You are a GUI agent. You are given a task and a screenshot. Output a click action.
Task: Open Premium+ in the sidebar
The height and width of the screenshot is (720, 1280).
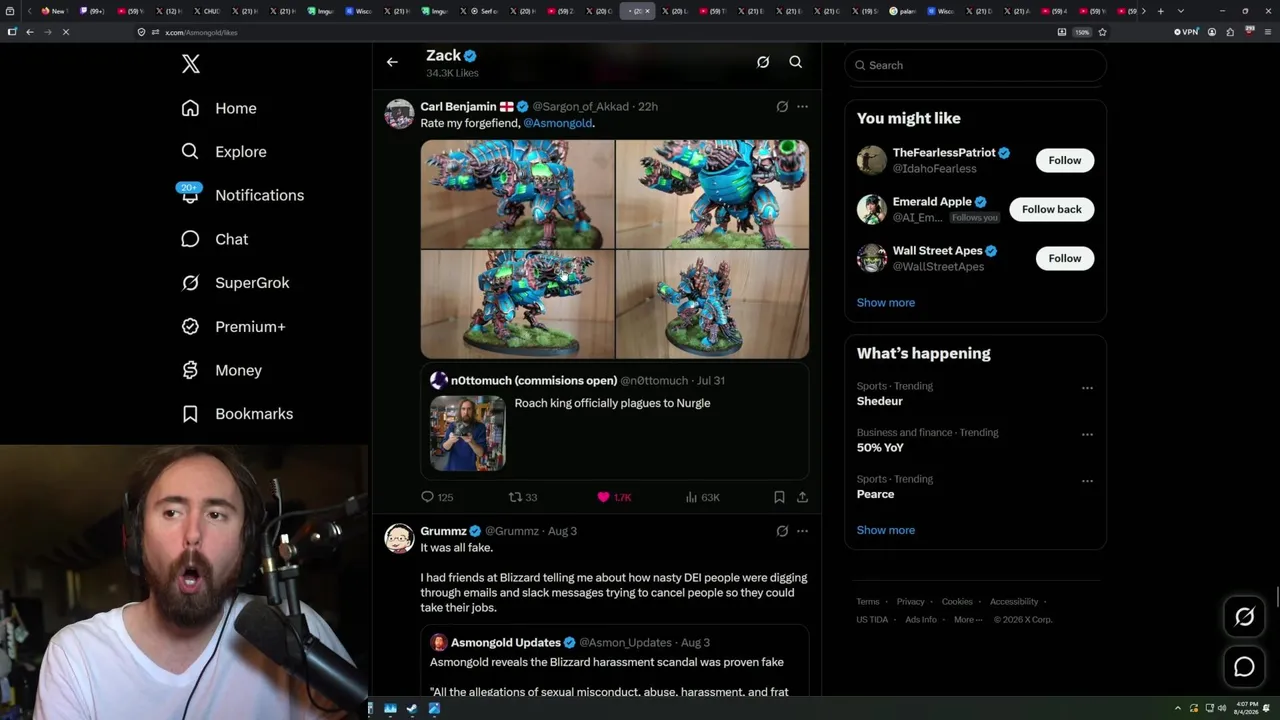point(233,327)
